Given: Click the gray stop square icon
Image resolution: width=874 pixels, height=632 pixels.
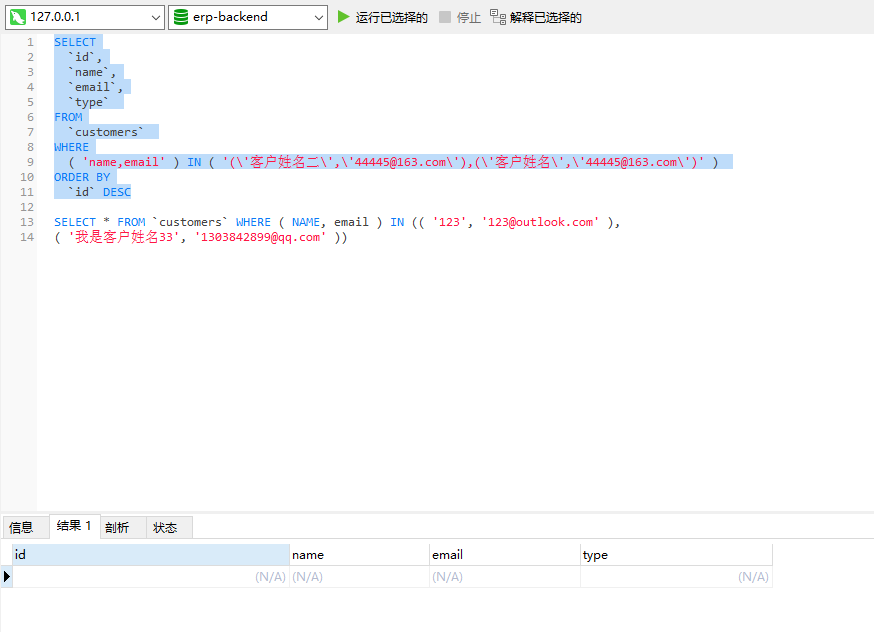Looking at the screenshot, I should click(x=445, y=17).
